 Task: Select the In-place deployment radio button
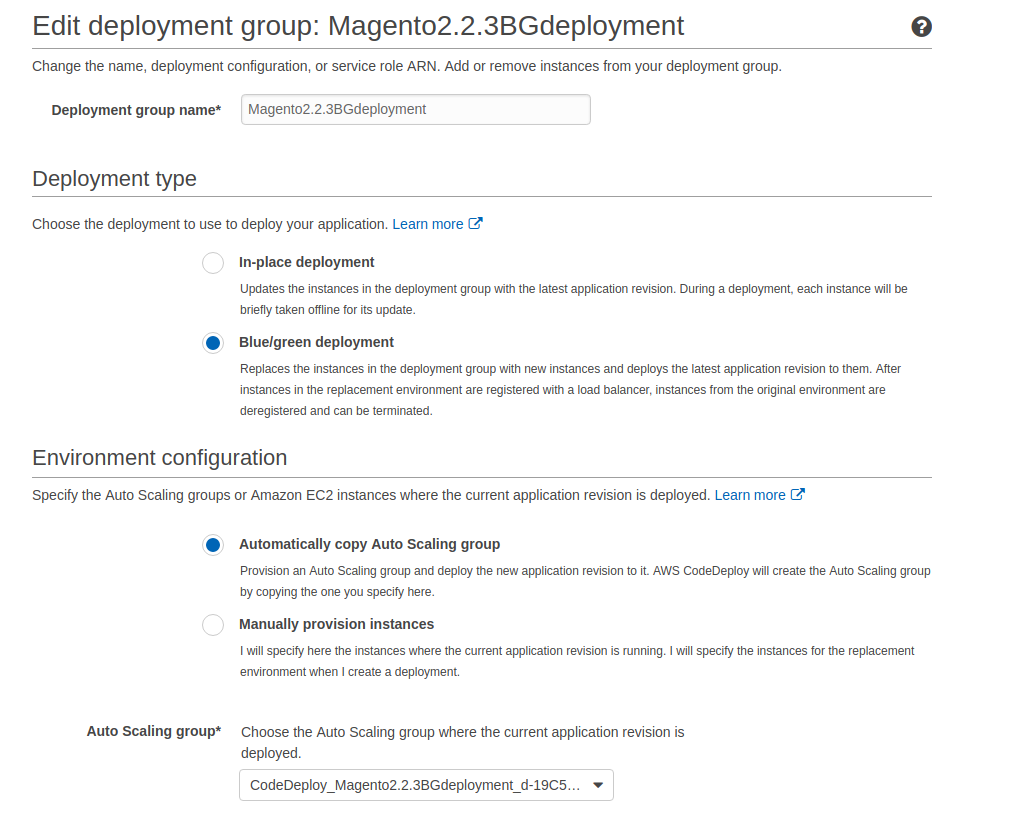[213, 263]
